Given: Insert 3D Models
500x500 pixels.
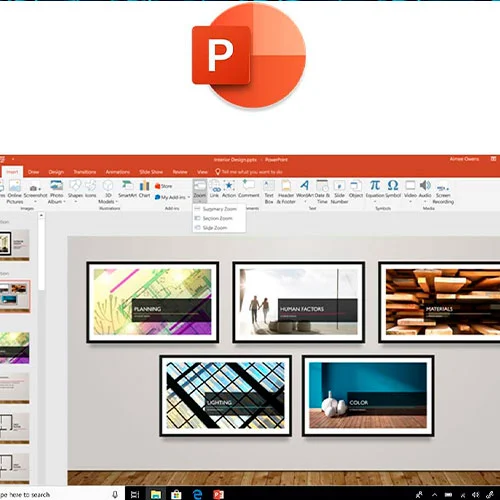Looking at the screenshot, I should pyautogui.click(x=108, y=192).
